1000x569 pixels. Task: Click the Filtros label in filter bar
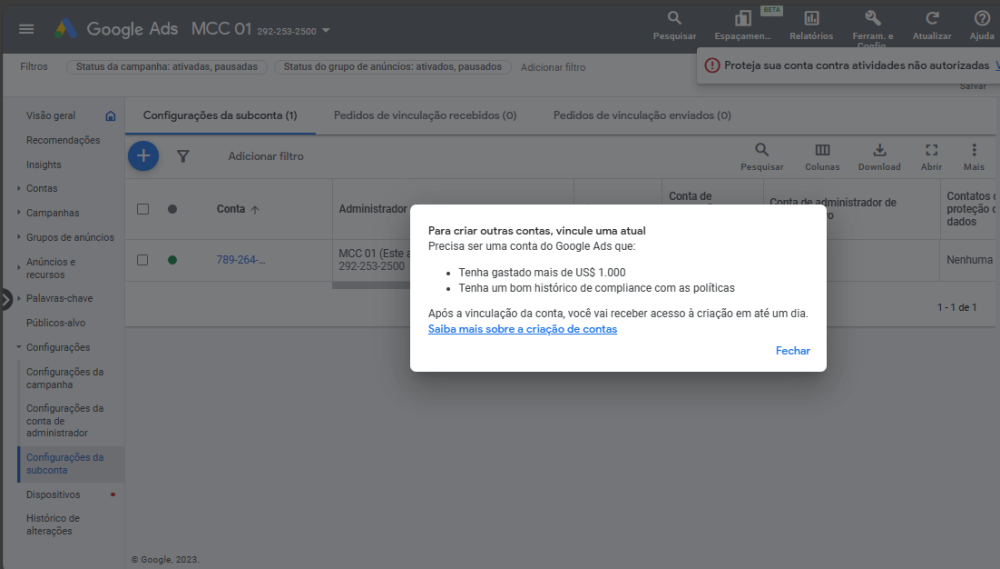[x=34, y=66]
